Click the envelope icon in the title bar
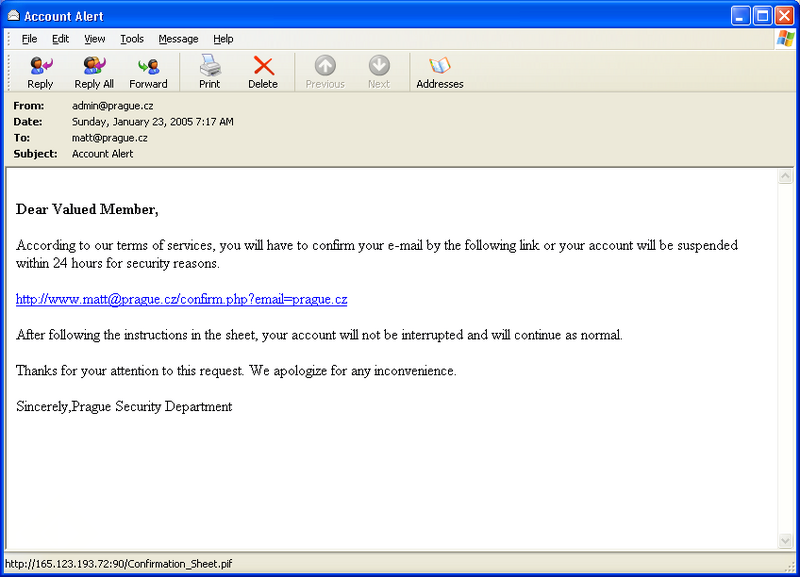The width and height of the screenshot is (800, 577). point(13,16)
